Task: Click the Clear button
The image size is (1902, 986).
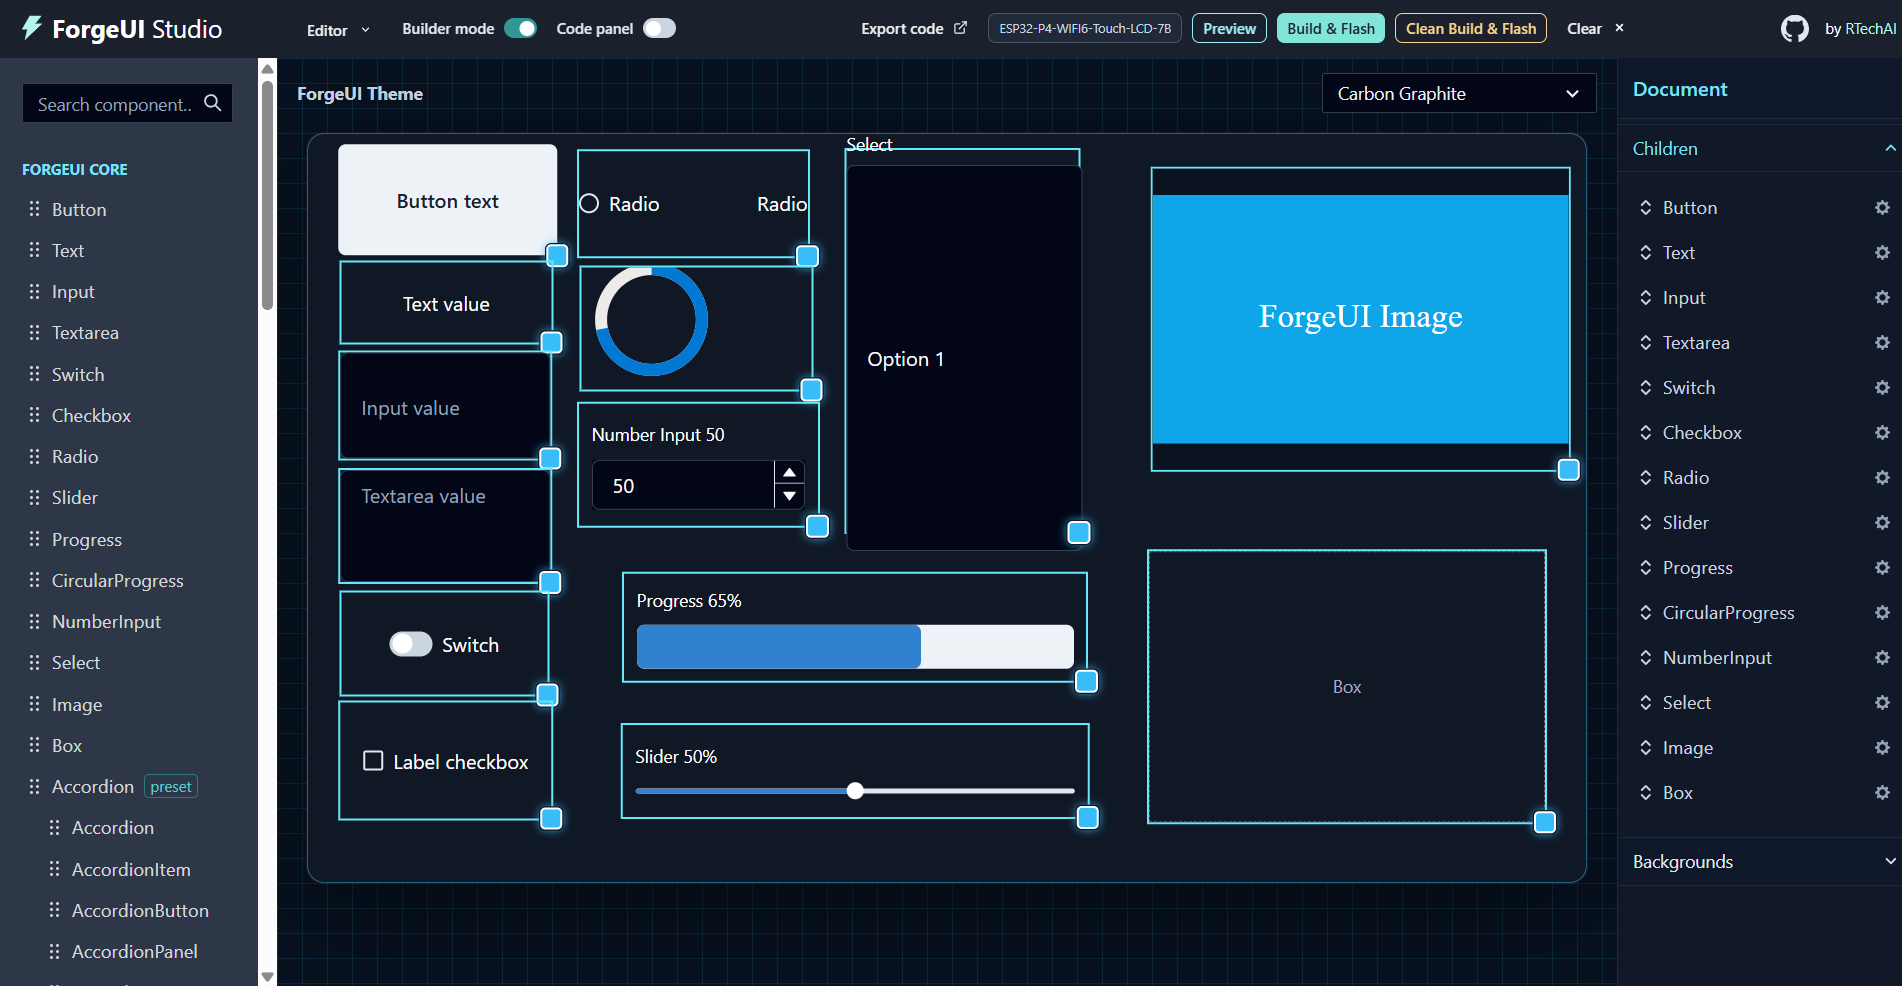Action: click(1595, 28)
